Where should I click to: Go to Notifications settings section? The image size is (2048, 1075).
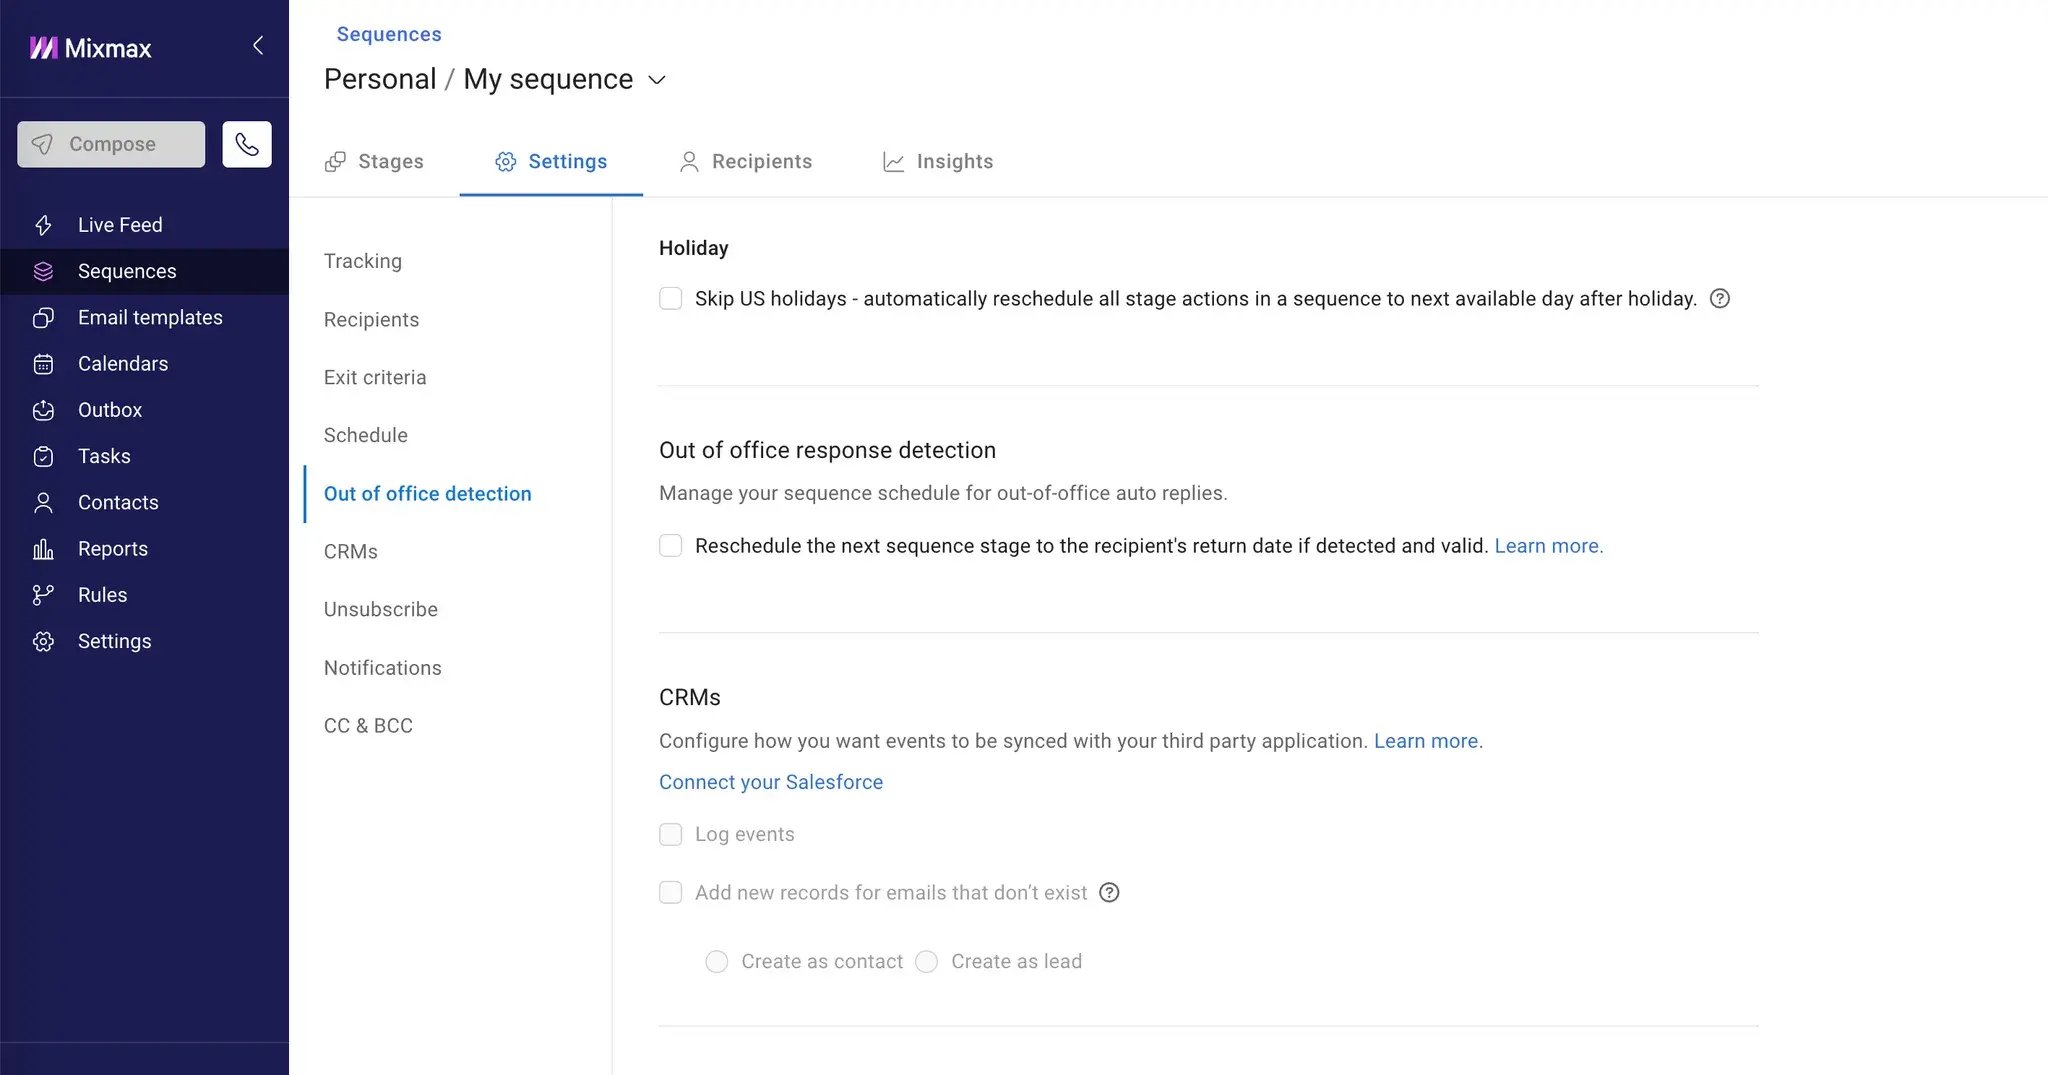point(383,668)
